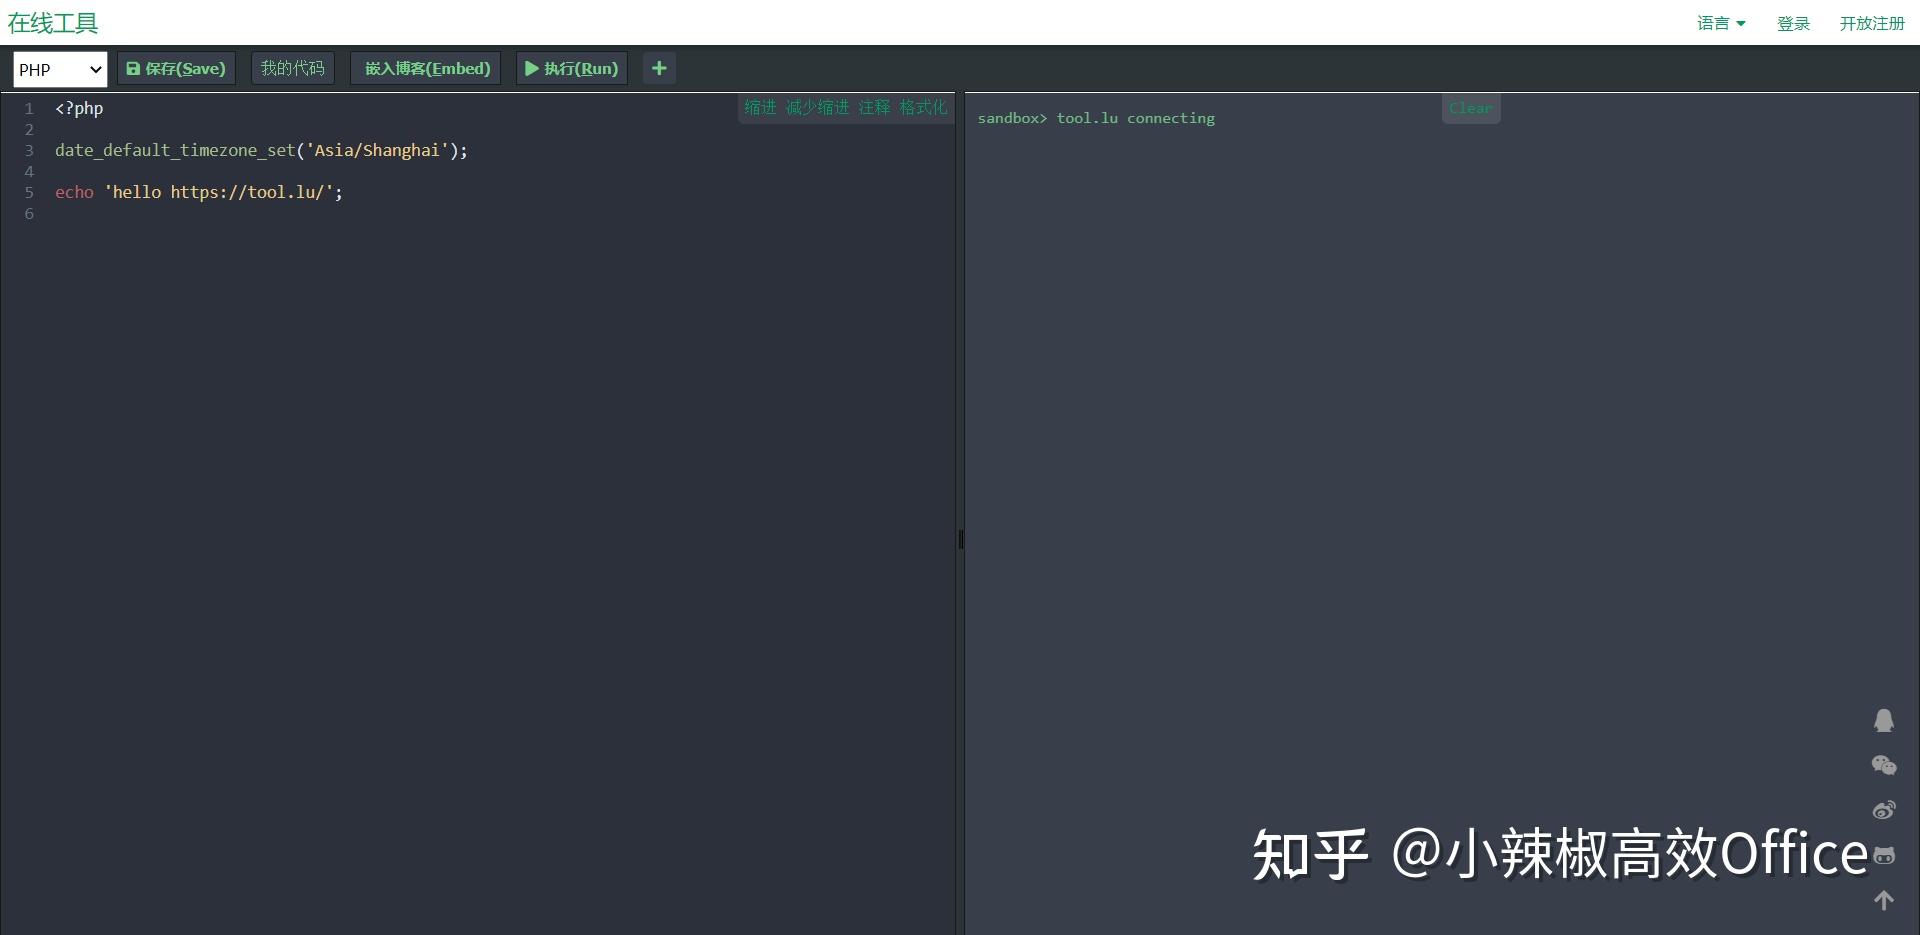Screen dimensions: 1920x935
Task: Click the green play icon on 执行(Run)
Action: coord(532,68)
